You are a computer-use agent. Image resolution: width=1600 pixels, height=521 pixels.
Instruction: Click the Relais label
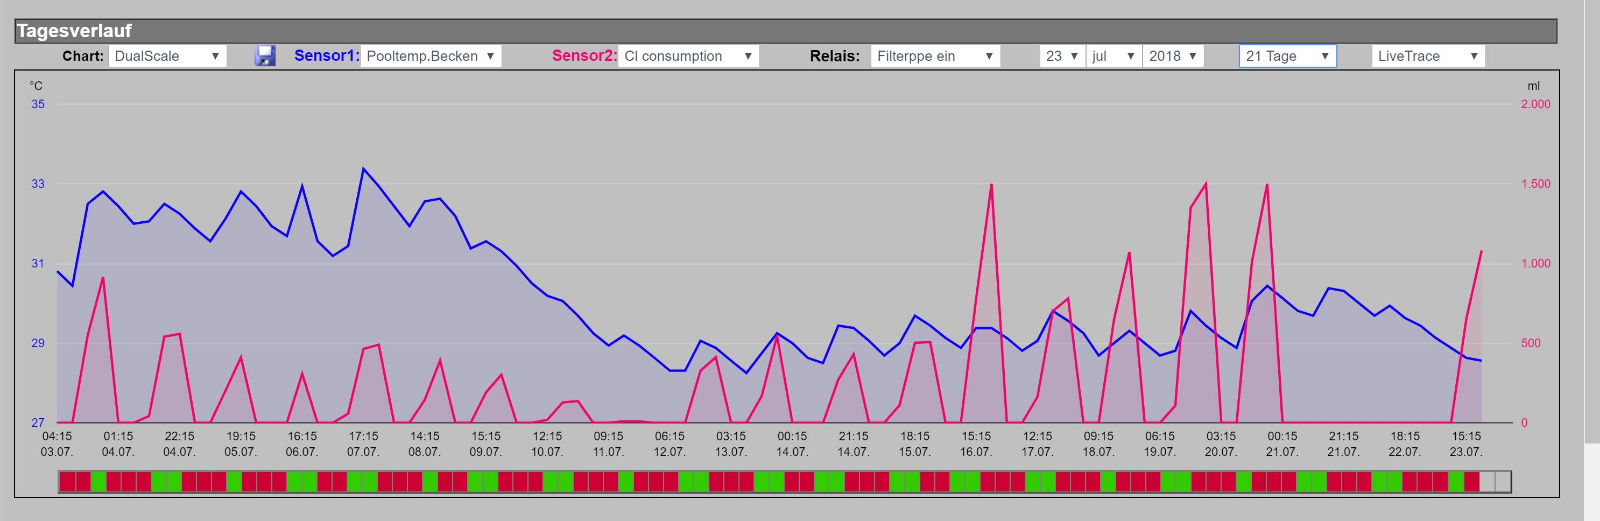tap(835, 56)
